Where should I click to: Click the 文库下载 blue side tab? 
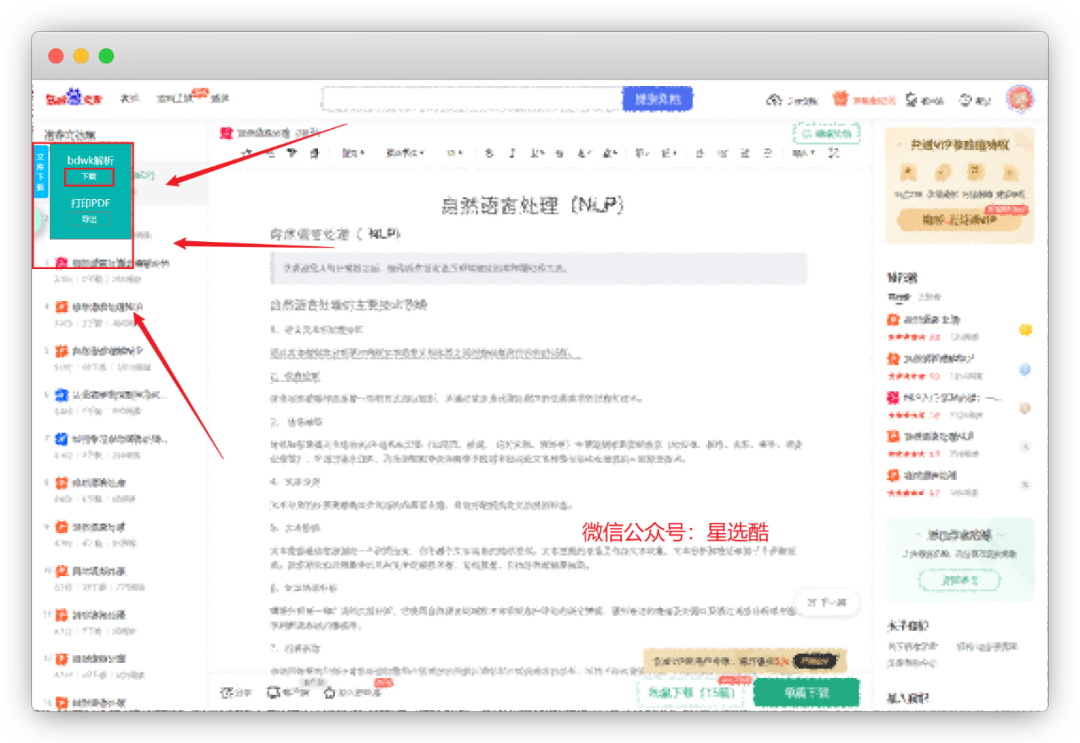click(41, 171)
